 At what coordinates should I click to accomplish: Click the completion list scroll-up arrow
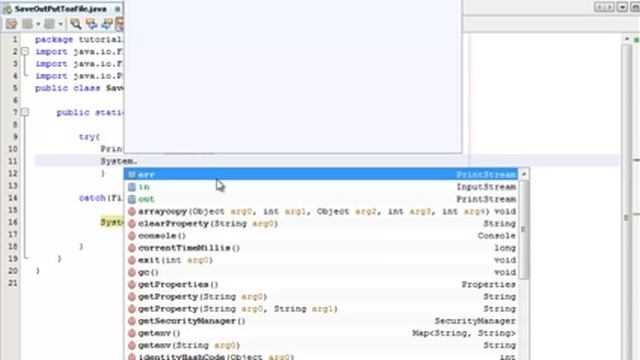[524, 174]
